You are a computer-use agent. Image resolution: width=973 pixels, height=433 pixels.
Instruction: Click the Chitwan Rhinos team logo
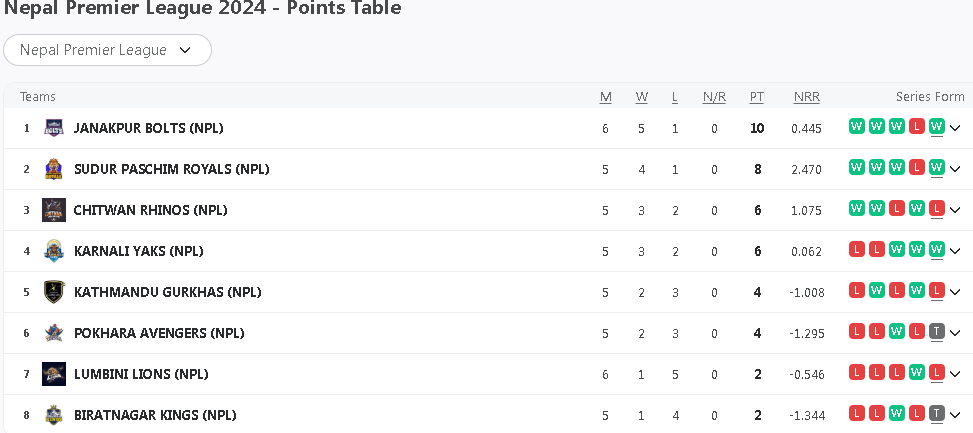pyautogui.click(x=54, y=210)
